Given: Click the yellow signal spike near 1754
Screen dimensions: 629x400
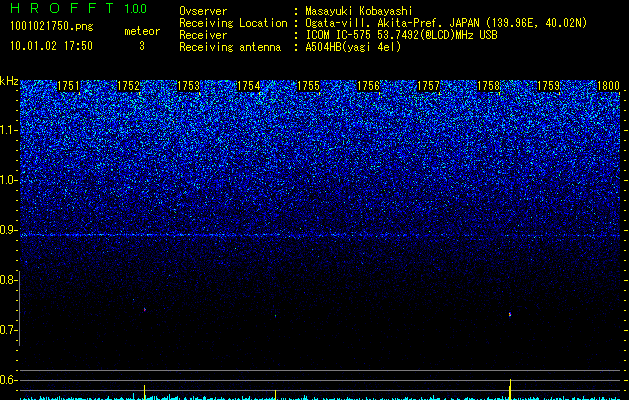Looking at the screenshot, I should [x=275, y=394].
